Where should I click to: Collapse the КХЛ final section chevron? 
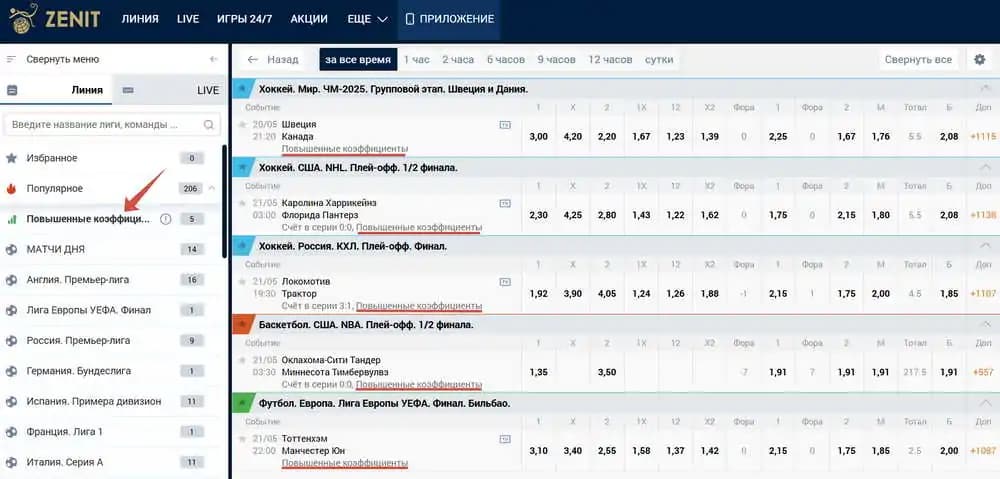984,246
